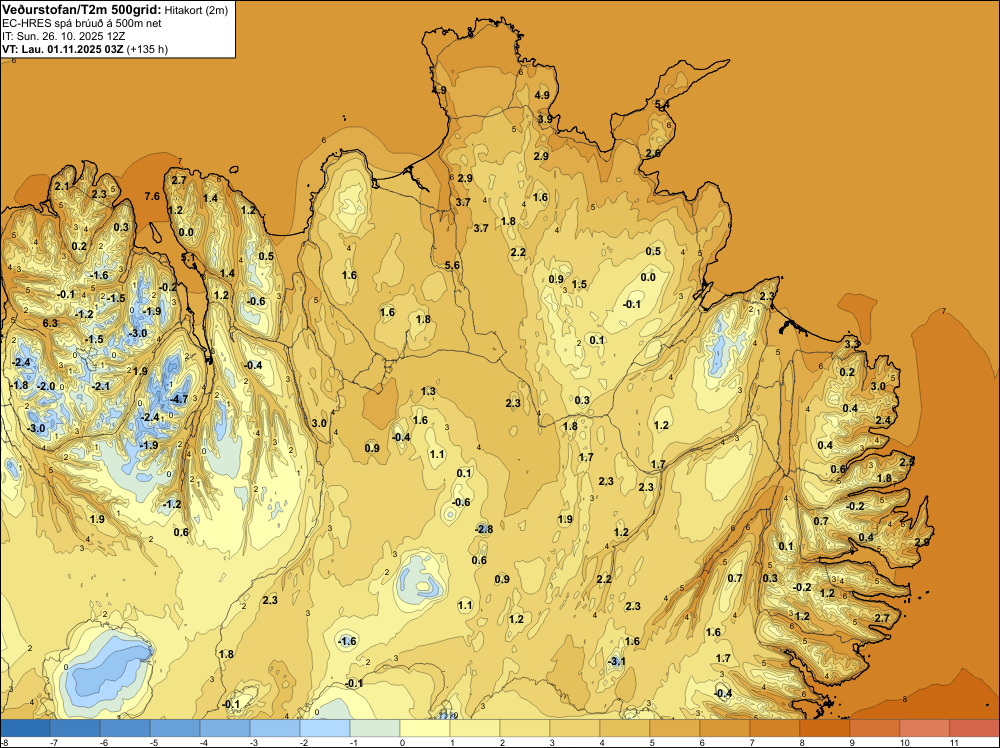Viewport: 1000px width, 748px height.
Task: Click the 2.6 temperature value
Action: pos(653,153)
